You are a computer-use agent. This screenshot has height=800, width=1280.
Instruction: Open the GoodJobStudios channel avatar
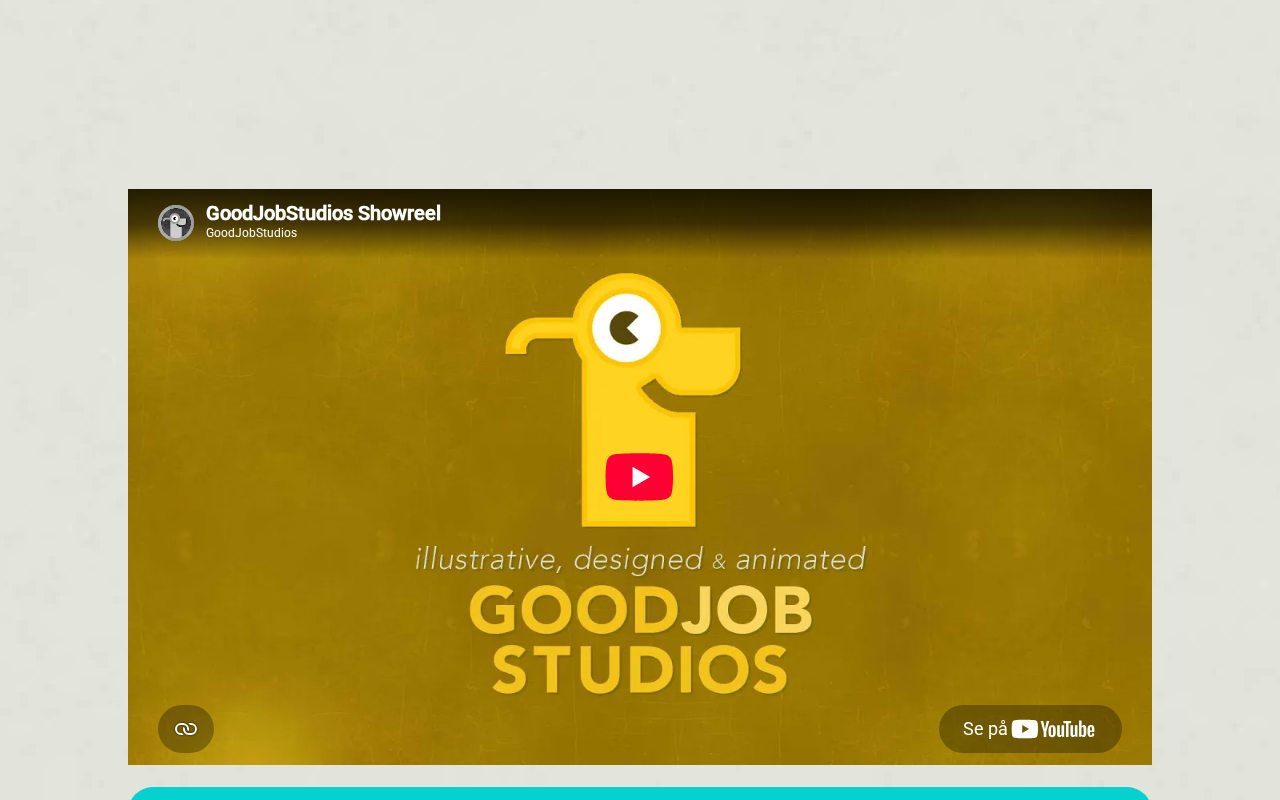click(176, 223)
